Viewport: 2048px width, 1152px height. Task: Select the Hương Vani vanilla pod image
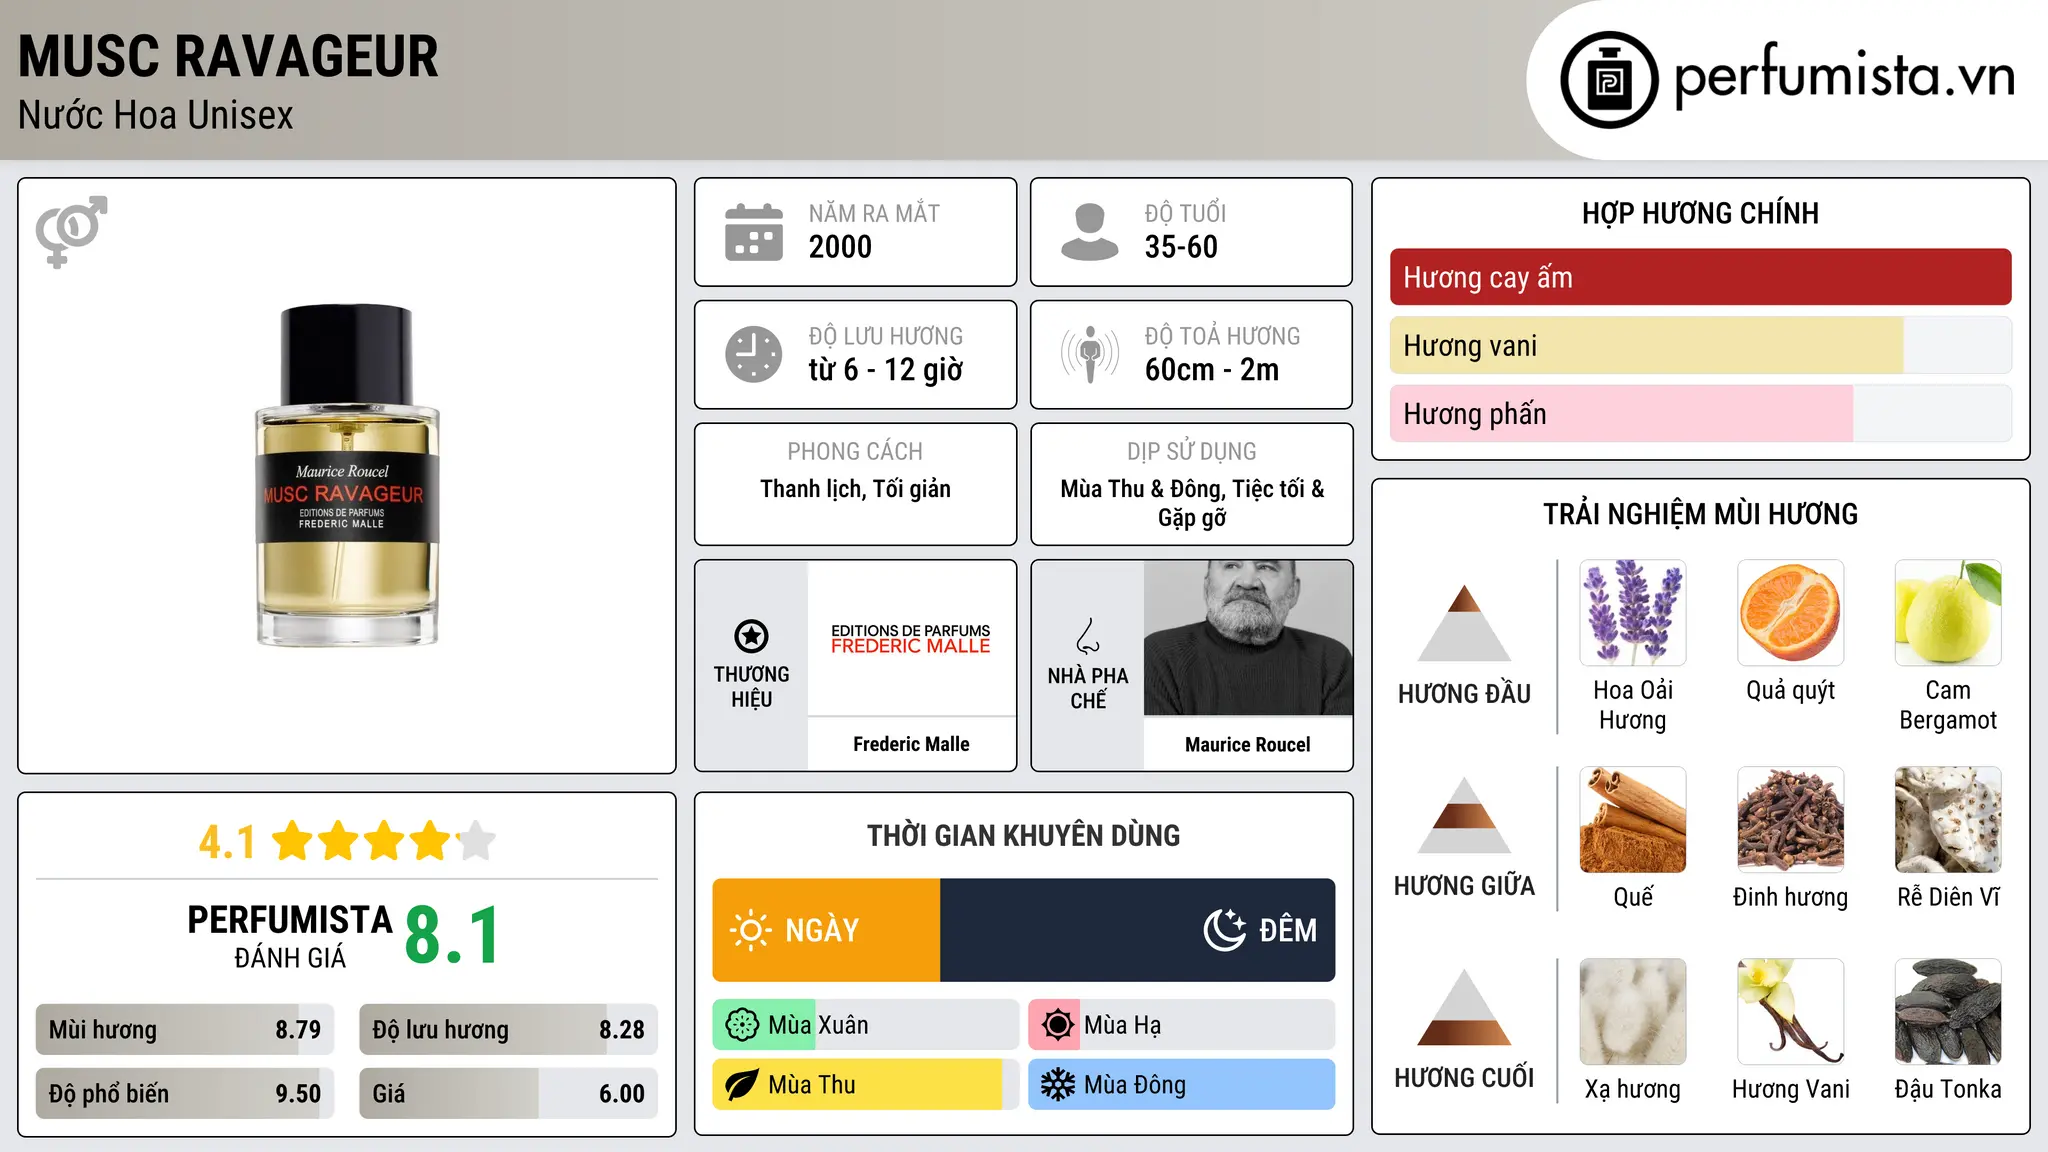[1791, 1012]
